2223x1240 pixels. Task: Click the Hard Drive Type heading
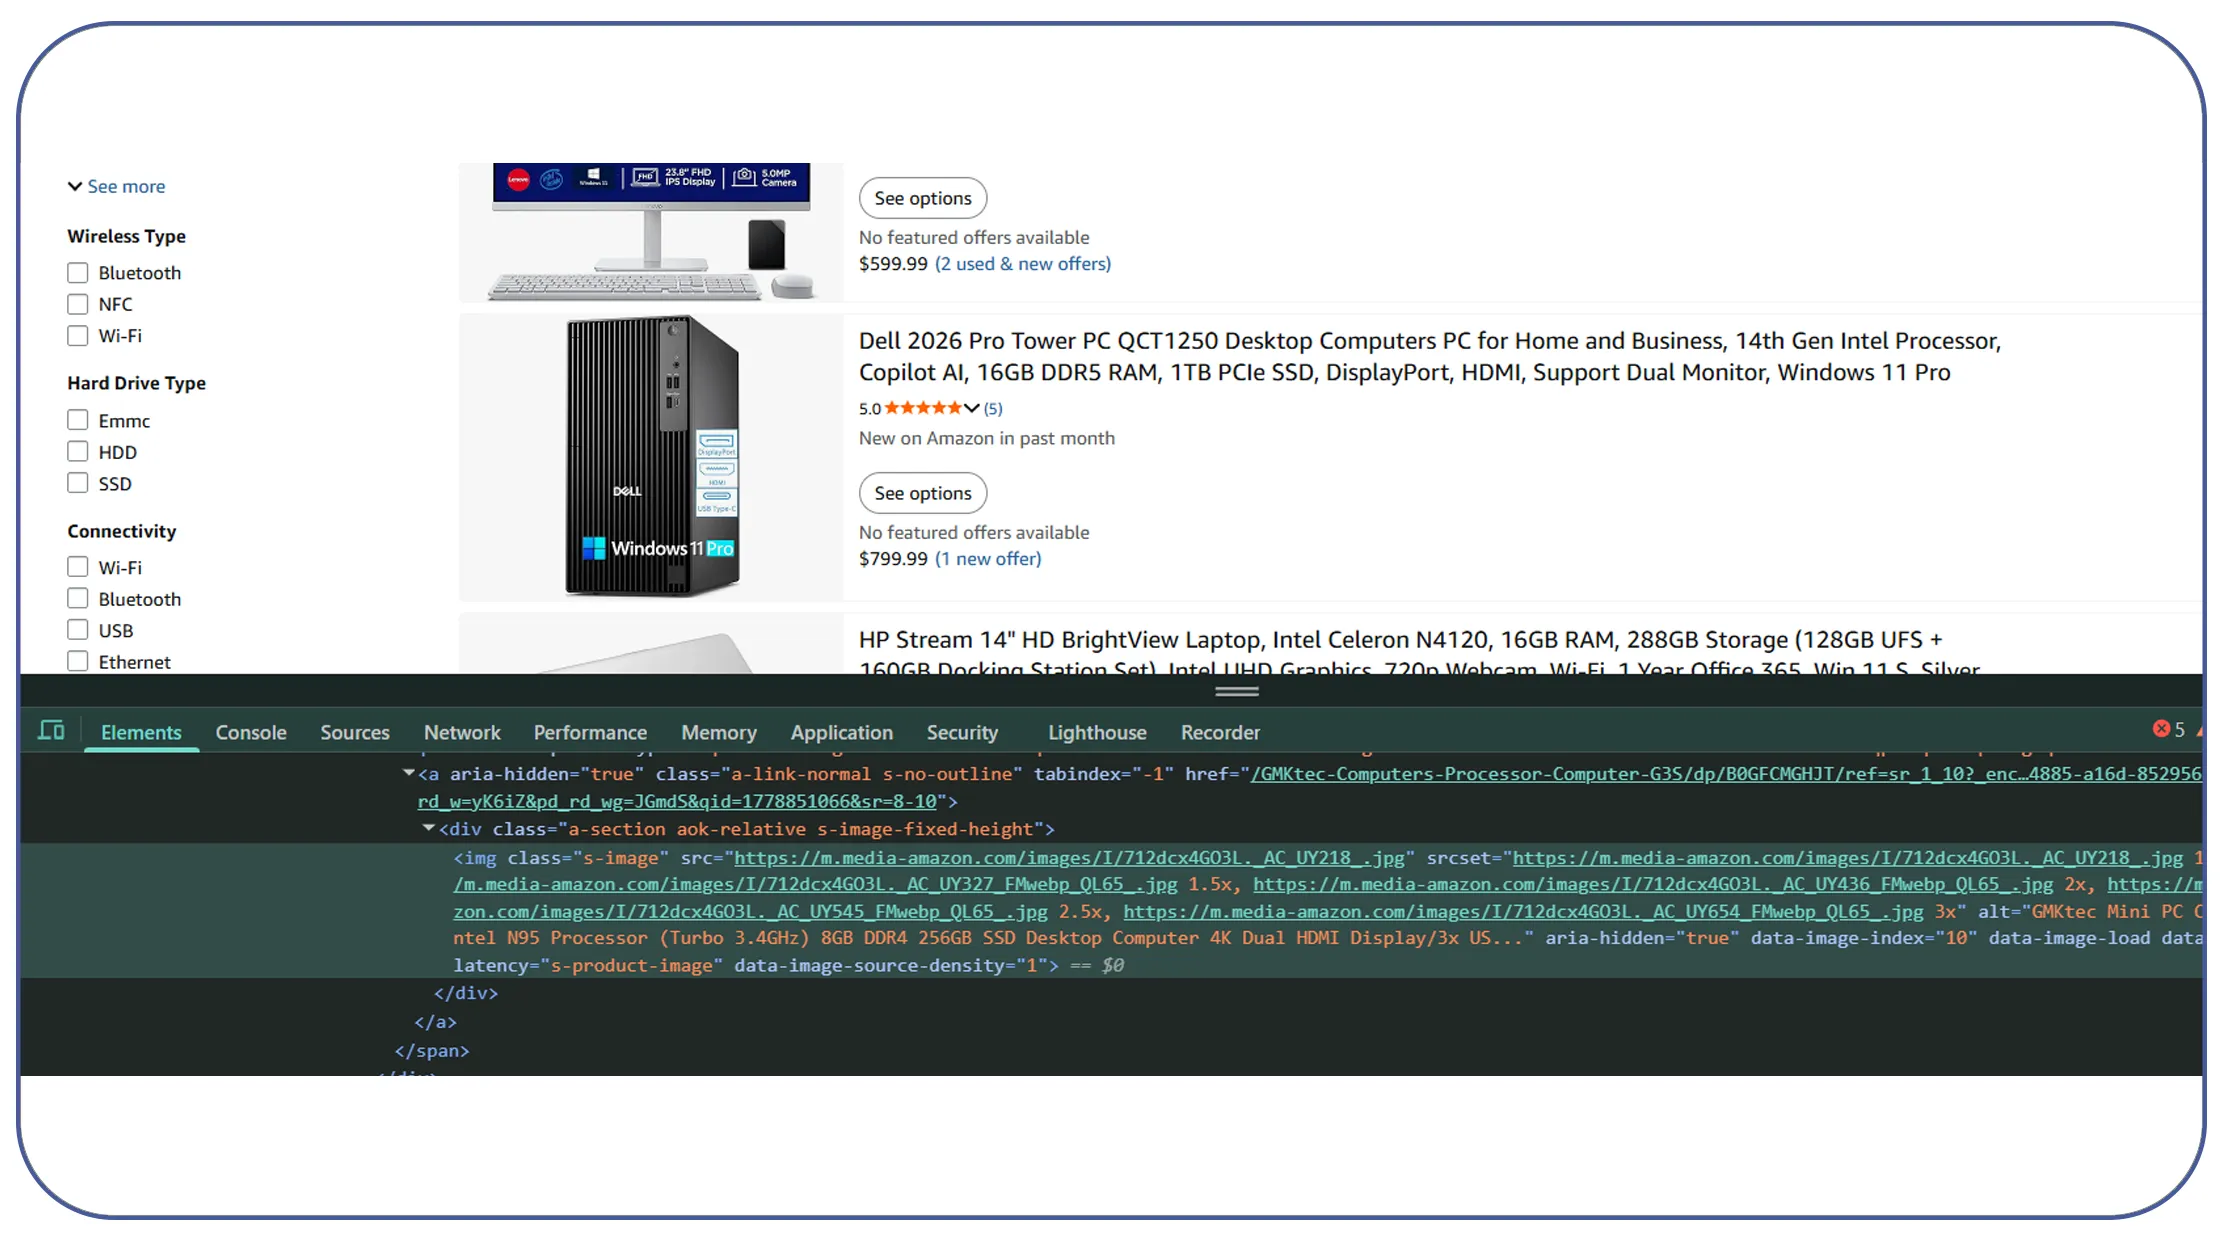137,383
